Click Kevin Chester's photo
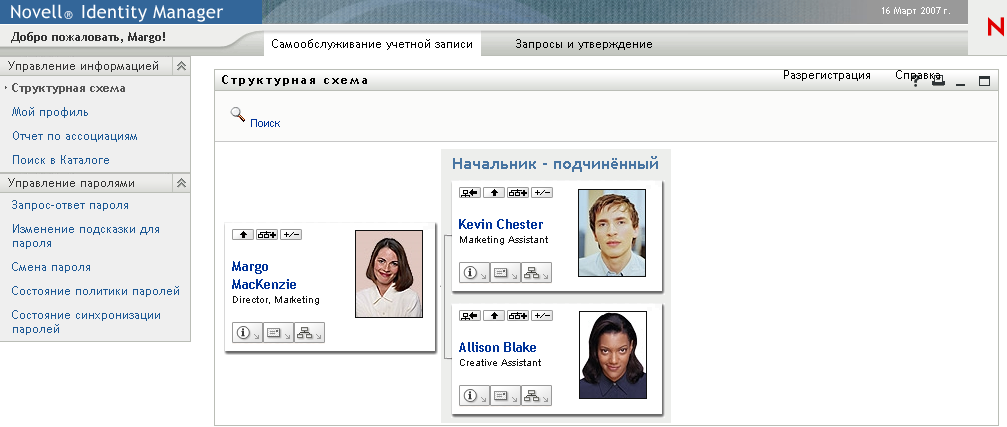 point(611,232)
